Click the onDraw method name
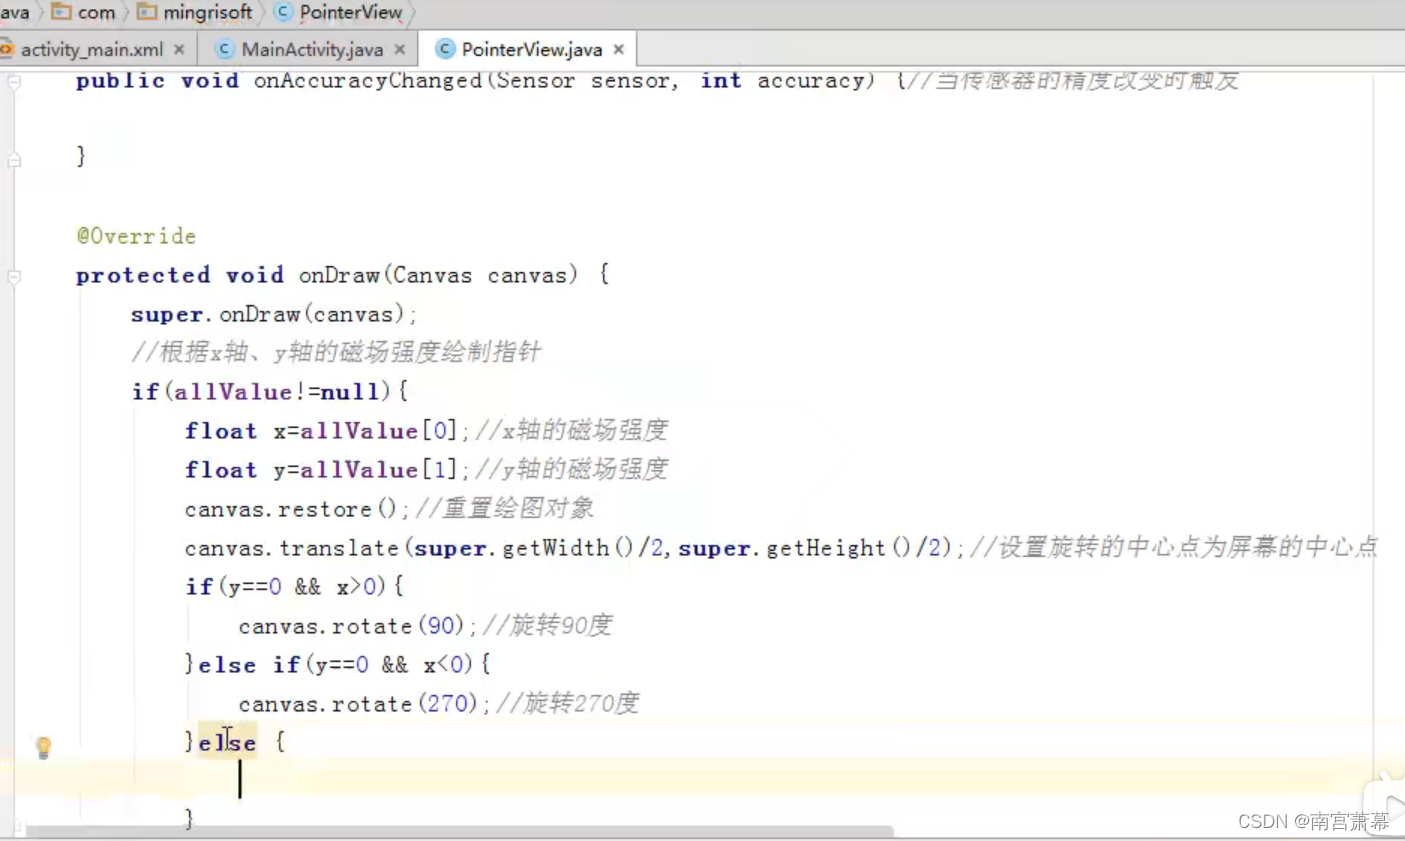1405x841 pixels. 340,275
